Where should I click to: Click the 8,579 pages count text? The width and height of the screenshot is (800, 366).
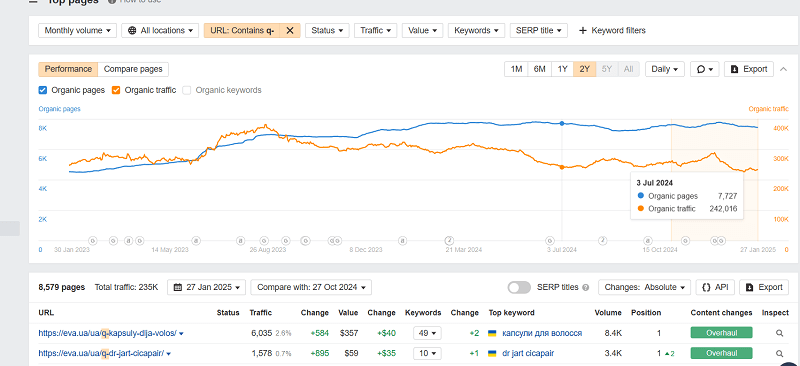point(62,287)
